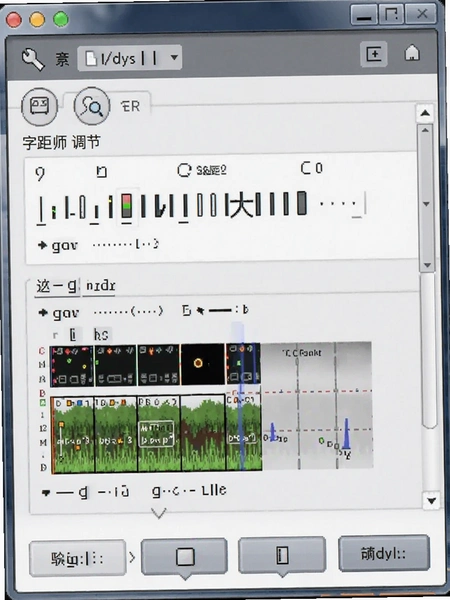
Task: Click the tall blue spike on right graph
Action: point(346,433)
